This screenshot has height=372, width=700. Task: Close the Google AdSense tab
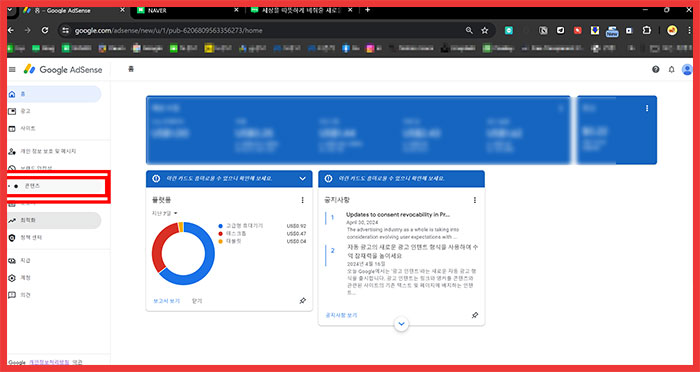coord(122,10)
